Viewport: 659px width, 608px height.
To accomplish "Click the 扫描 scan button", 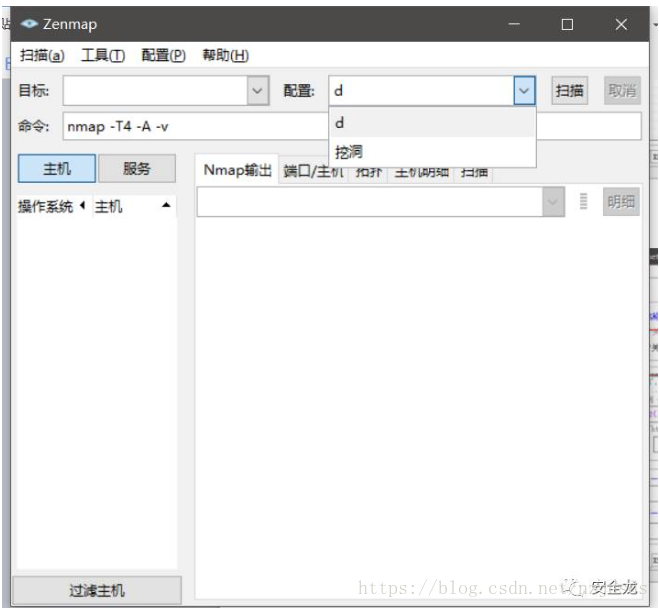I will pyautogui.click(x=569, y=90).
